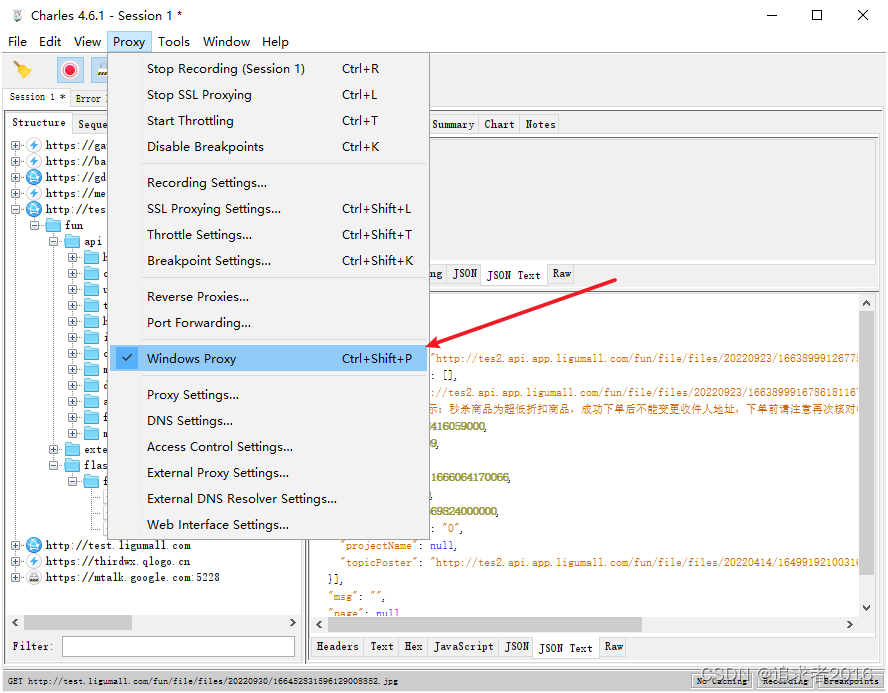
Task: Open the Tools menu
Action: 174,42
